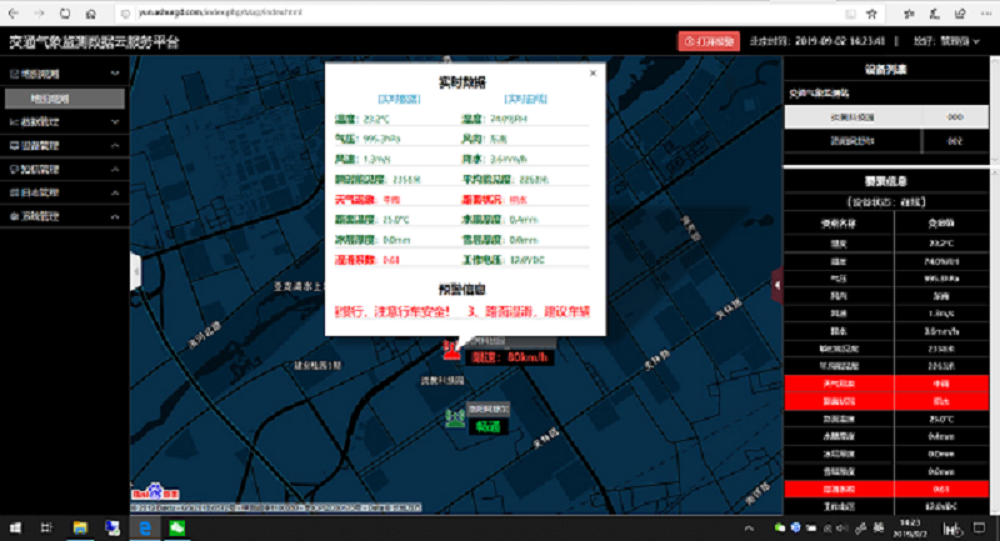
Task: Close the real-time data popup
Action: click(x=592, y=73)
